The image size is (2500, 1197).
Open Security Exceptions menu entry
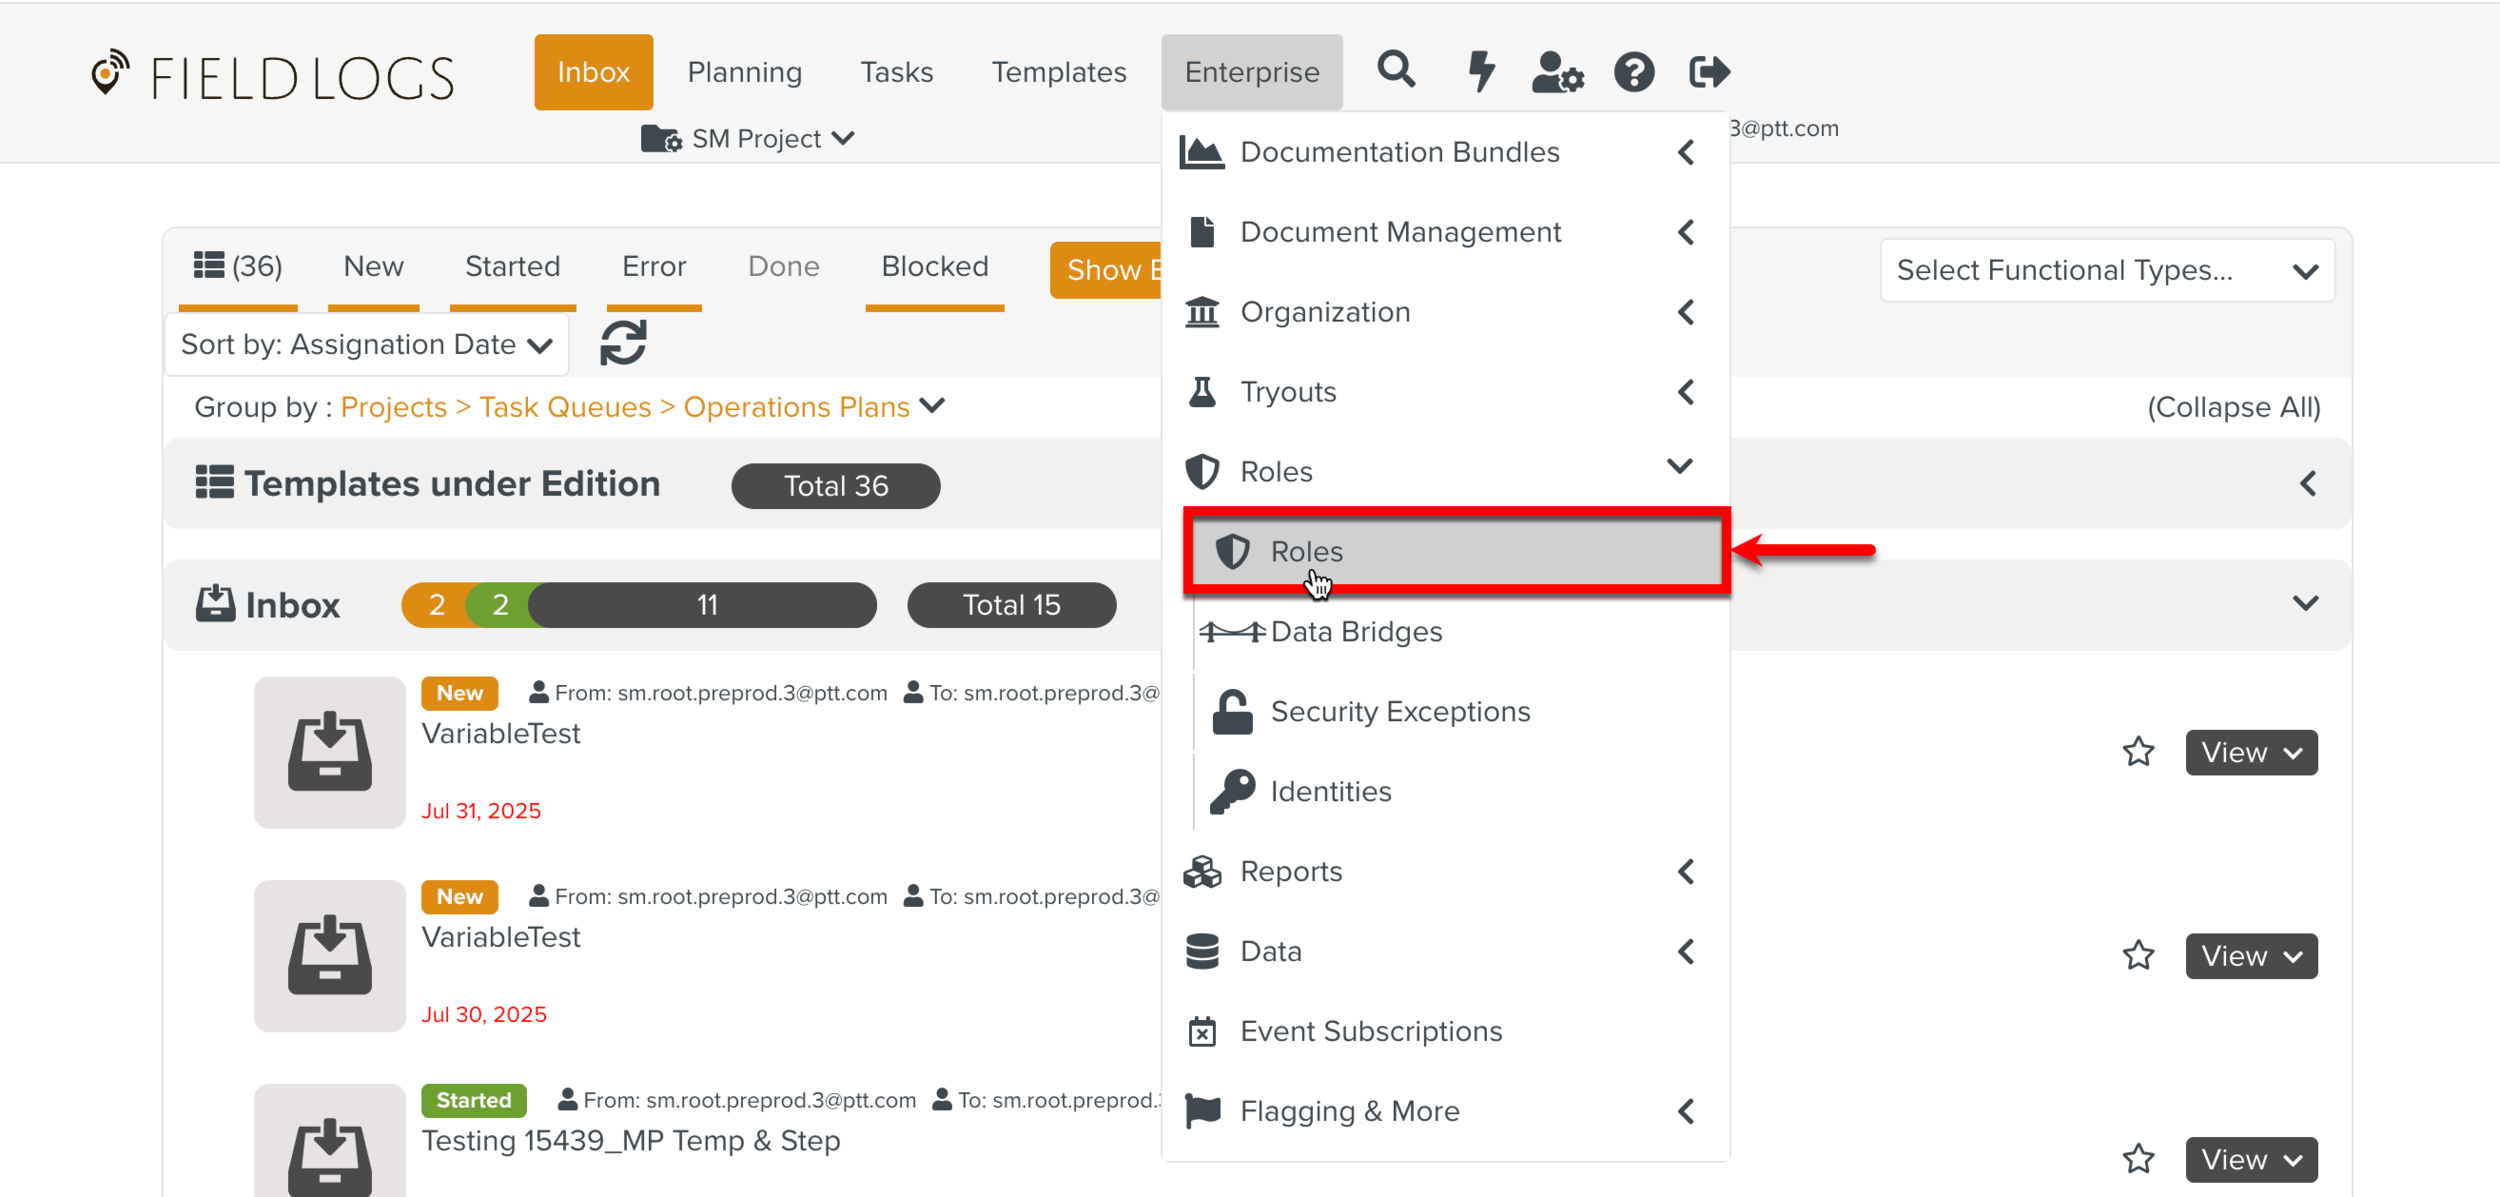click(x=1400, y=712)
